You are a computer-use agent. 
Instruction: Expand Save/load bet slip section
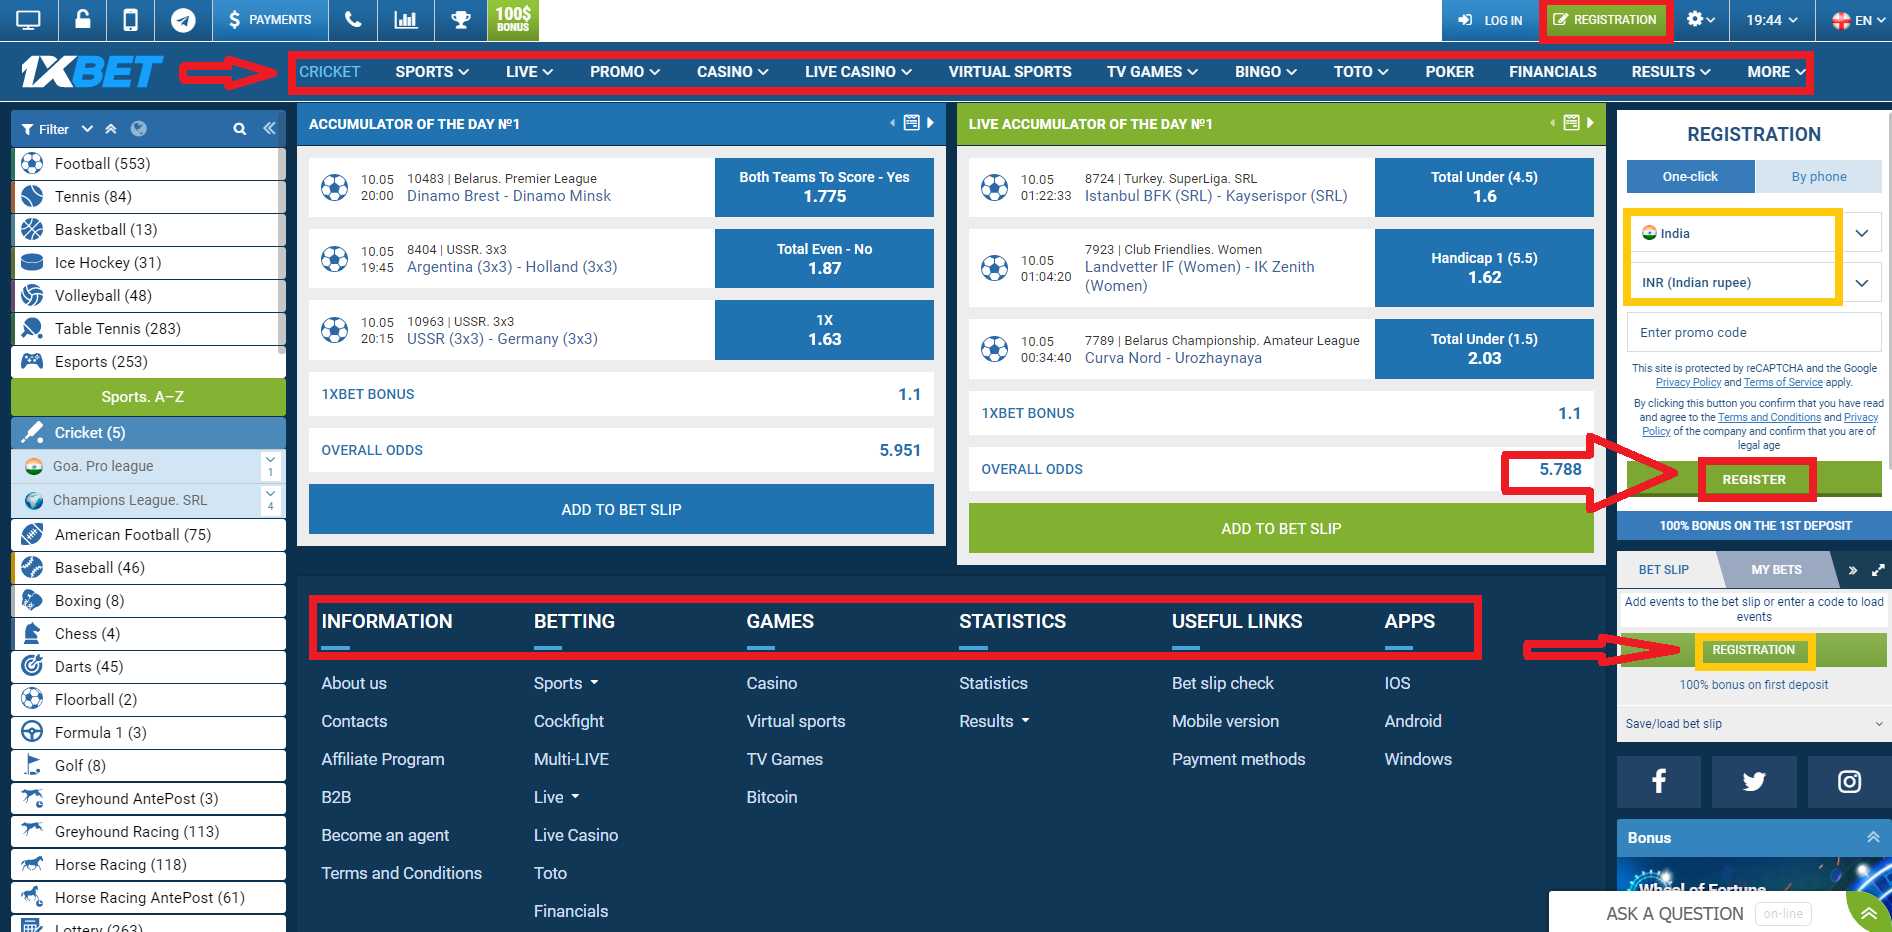pos(1754,724)
